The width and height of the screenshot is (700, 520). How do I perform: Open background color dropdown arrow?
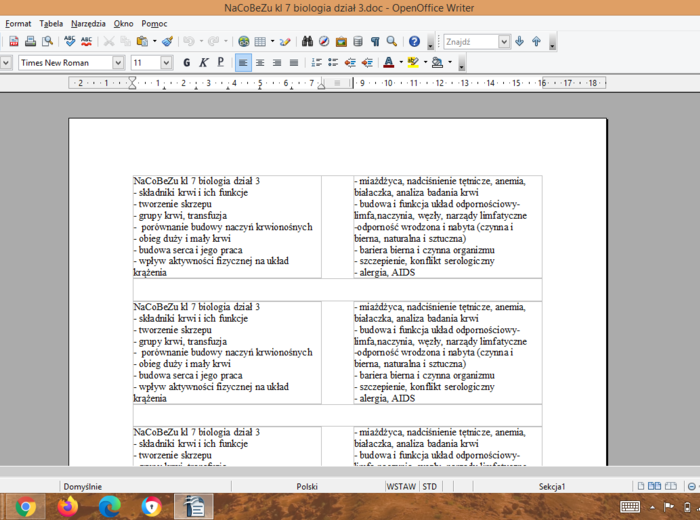tap(450, 62)
